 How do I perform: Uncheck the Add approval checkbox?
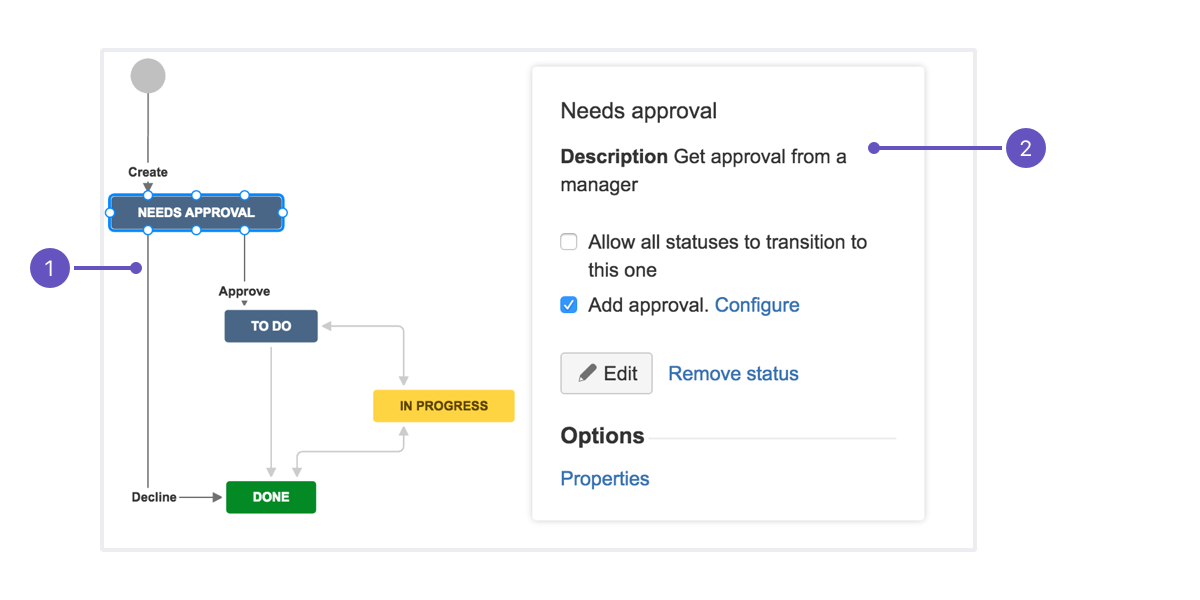click(x=569, y=305)
